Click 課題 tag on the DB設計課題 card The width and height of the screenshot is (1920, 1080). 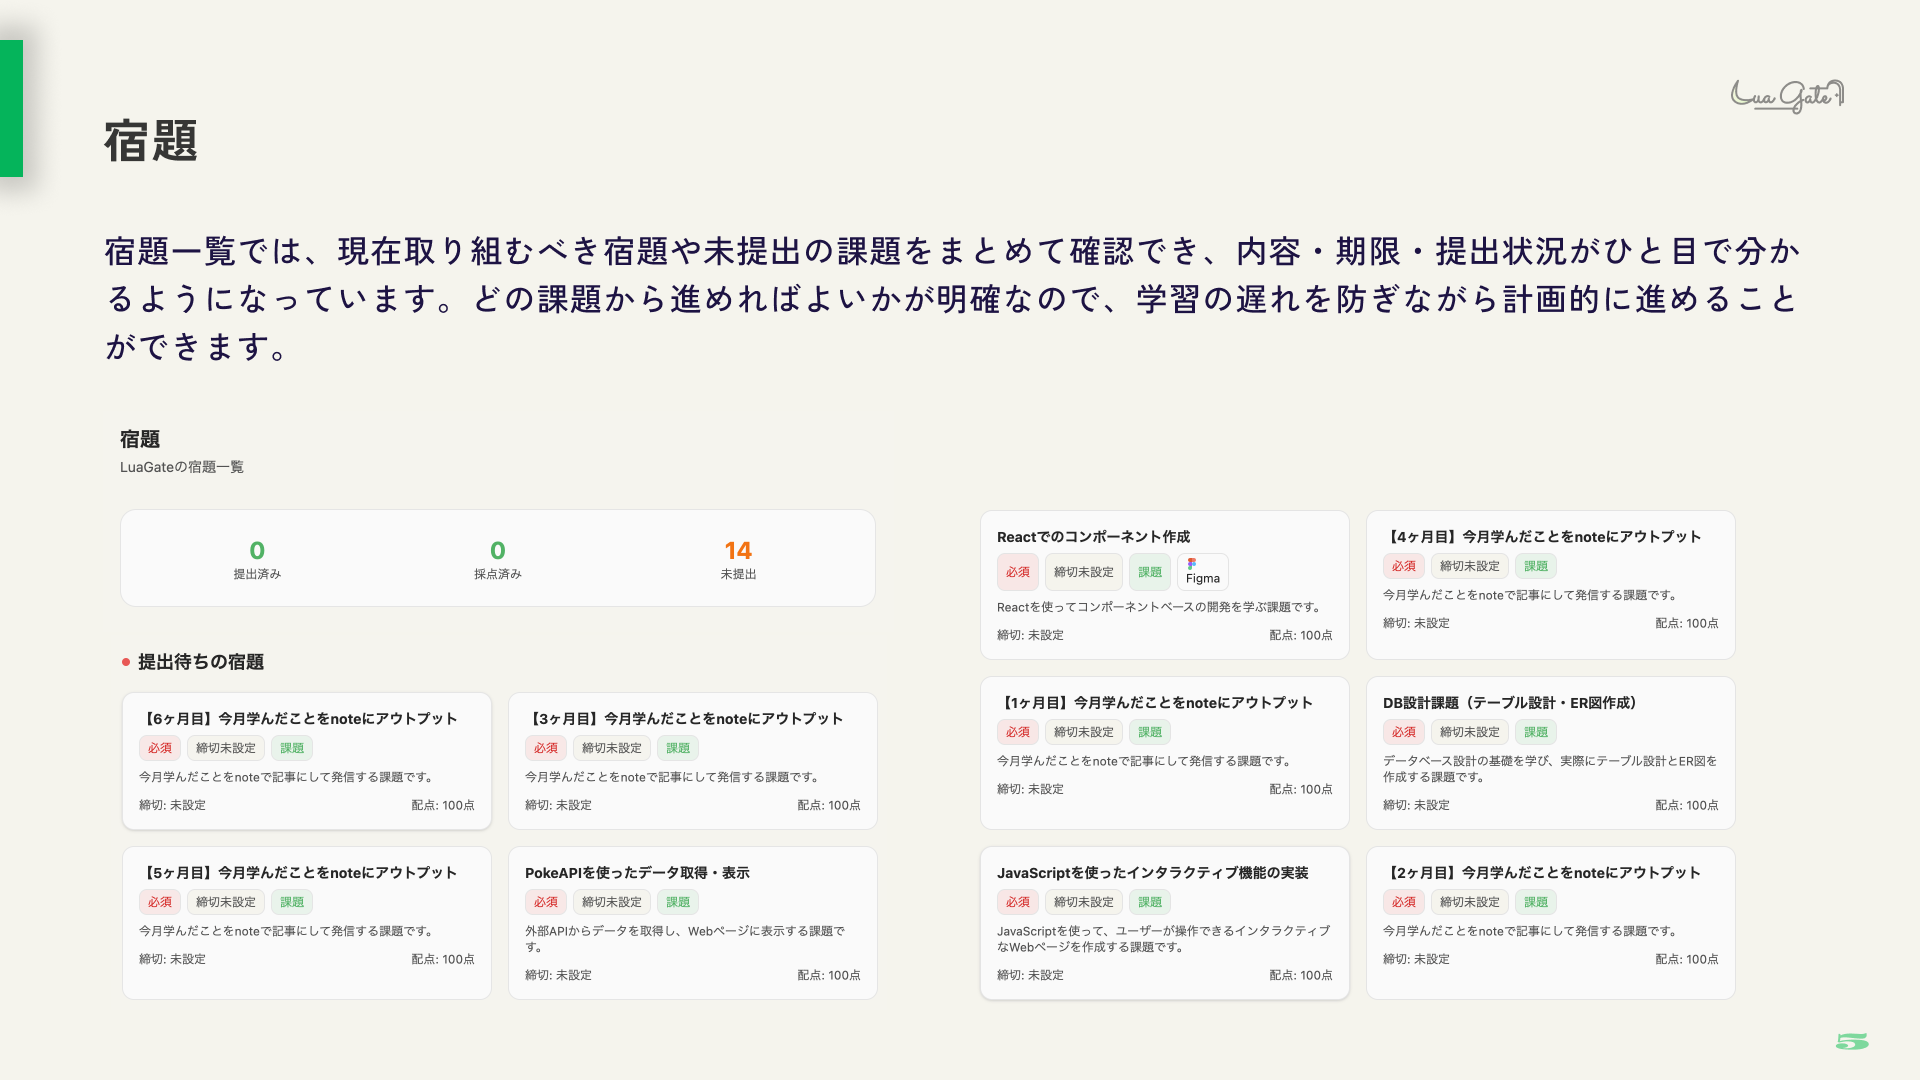click(x=1536, y=732)
